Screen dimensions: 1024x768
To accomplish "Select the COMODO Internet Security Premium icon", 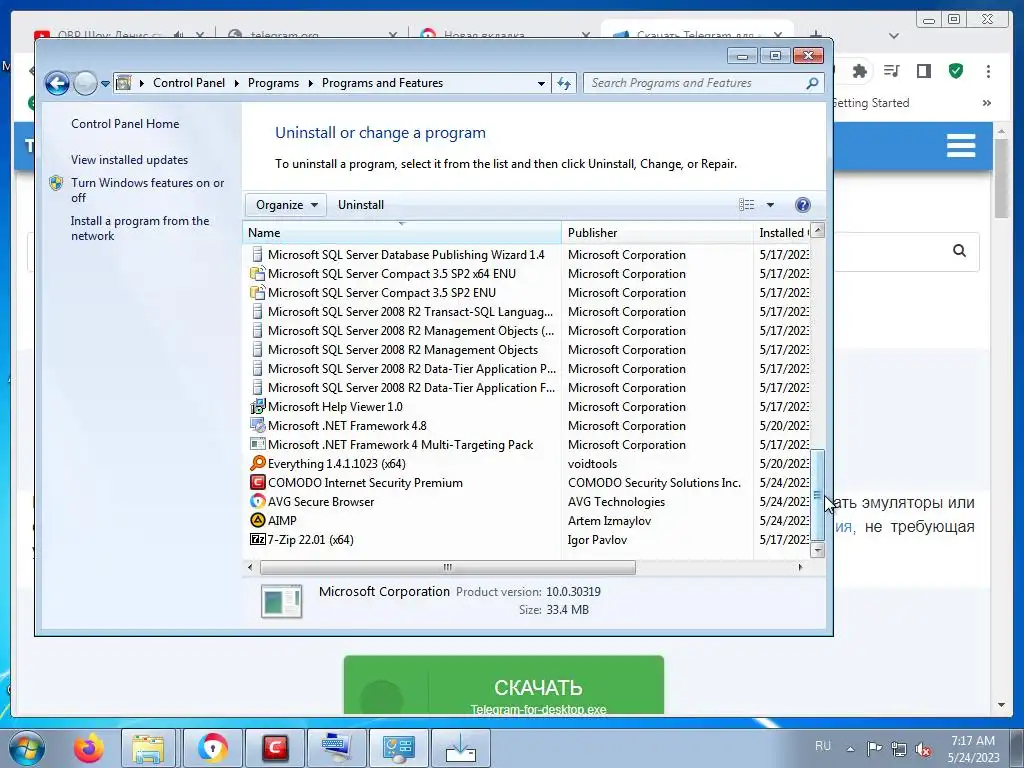I will tap(257, 482).
